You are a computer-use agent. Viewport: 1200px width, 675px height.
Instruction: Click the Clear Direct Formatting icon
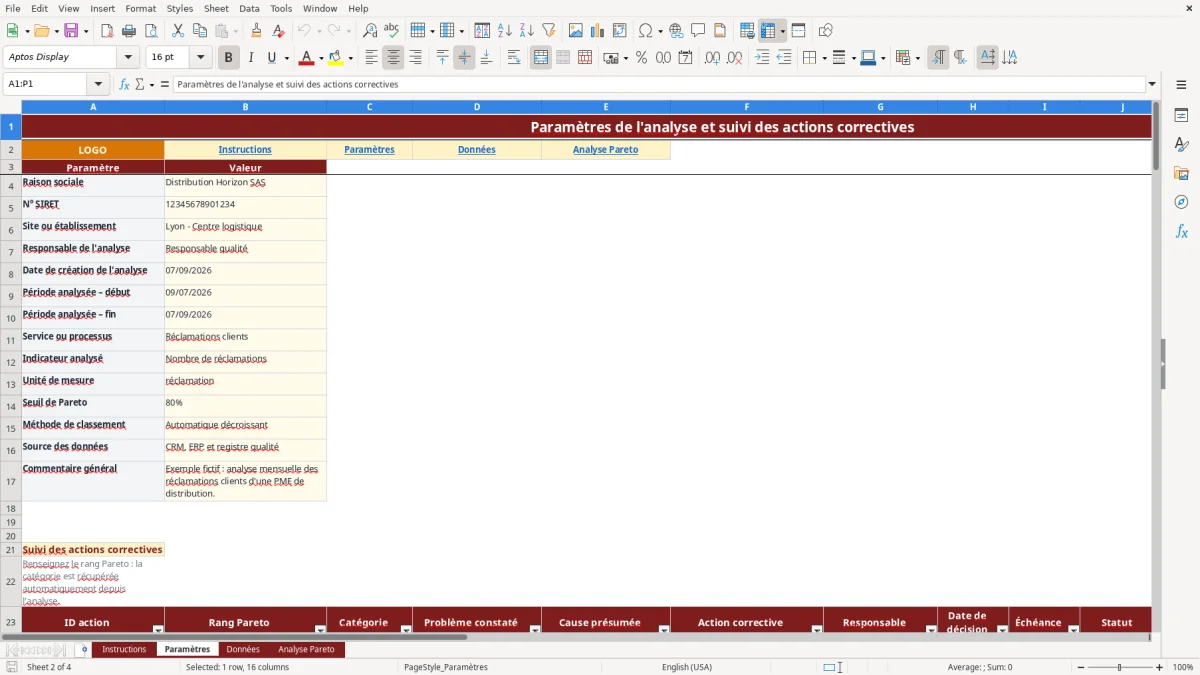pyautogui.click(x=278, y=31)
